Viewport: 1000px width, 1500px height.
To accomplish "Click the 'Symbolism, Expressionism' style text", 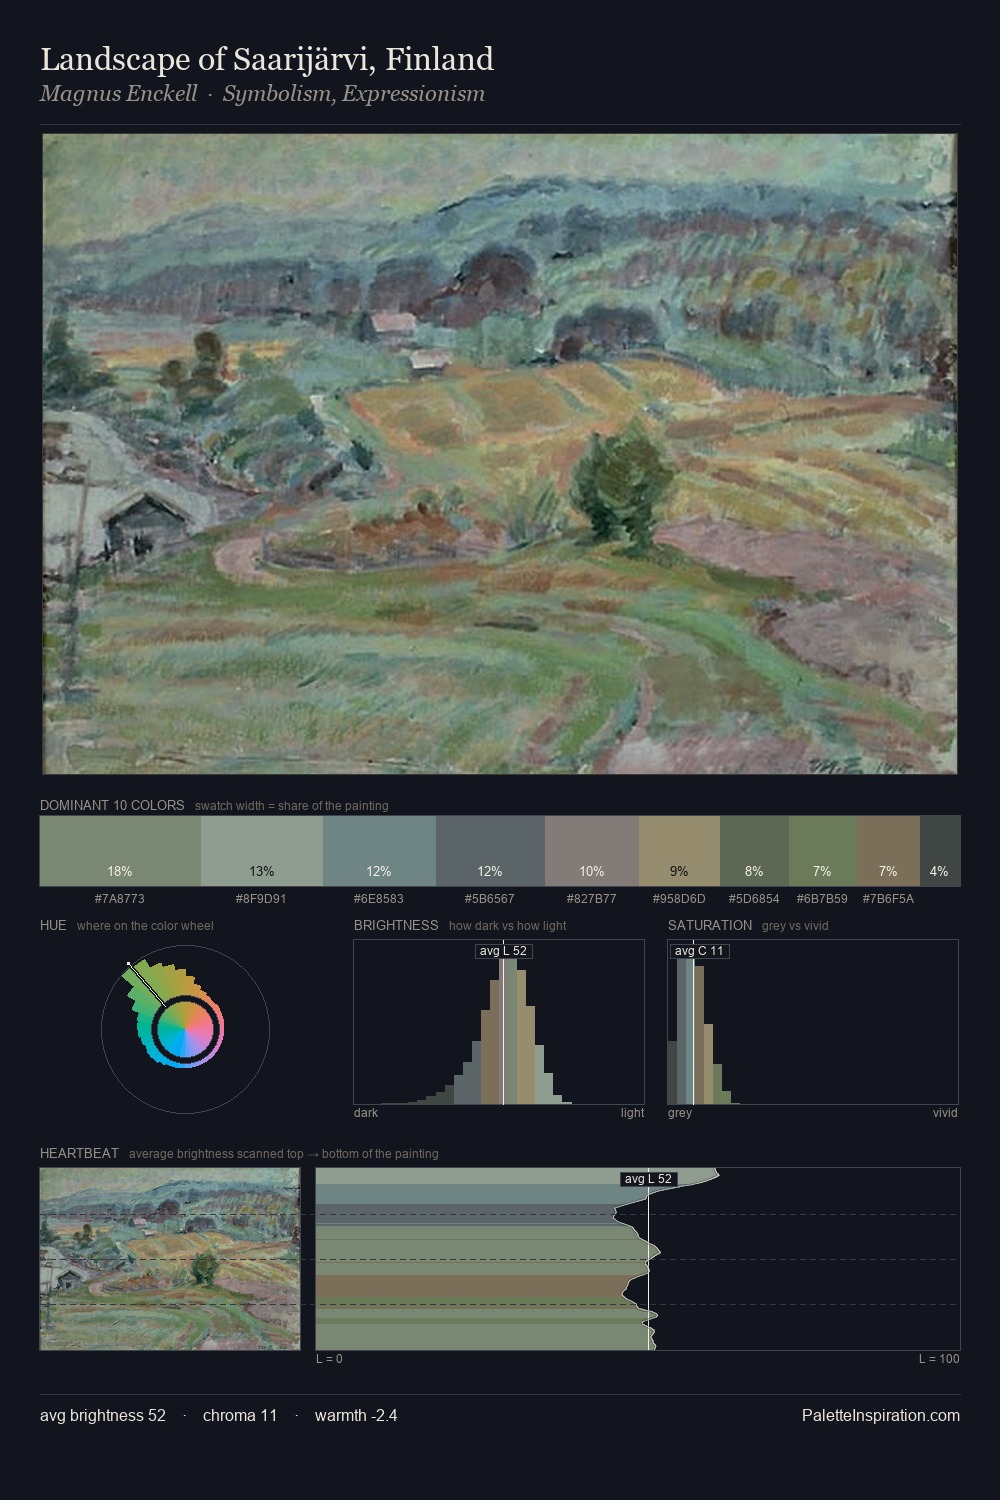I will coord(354,94).
